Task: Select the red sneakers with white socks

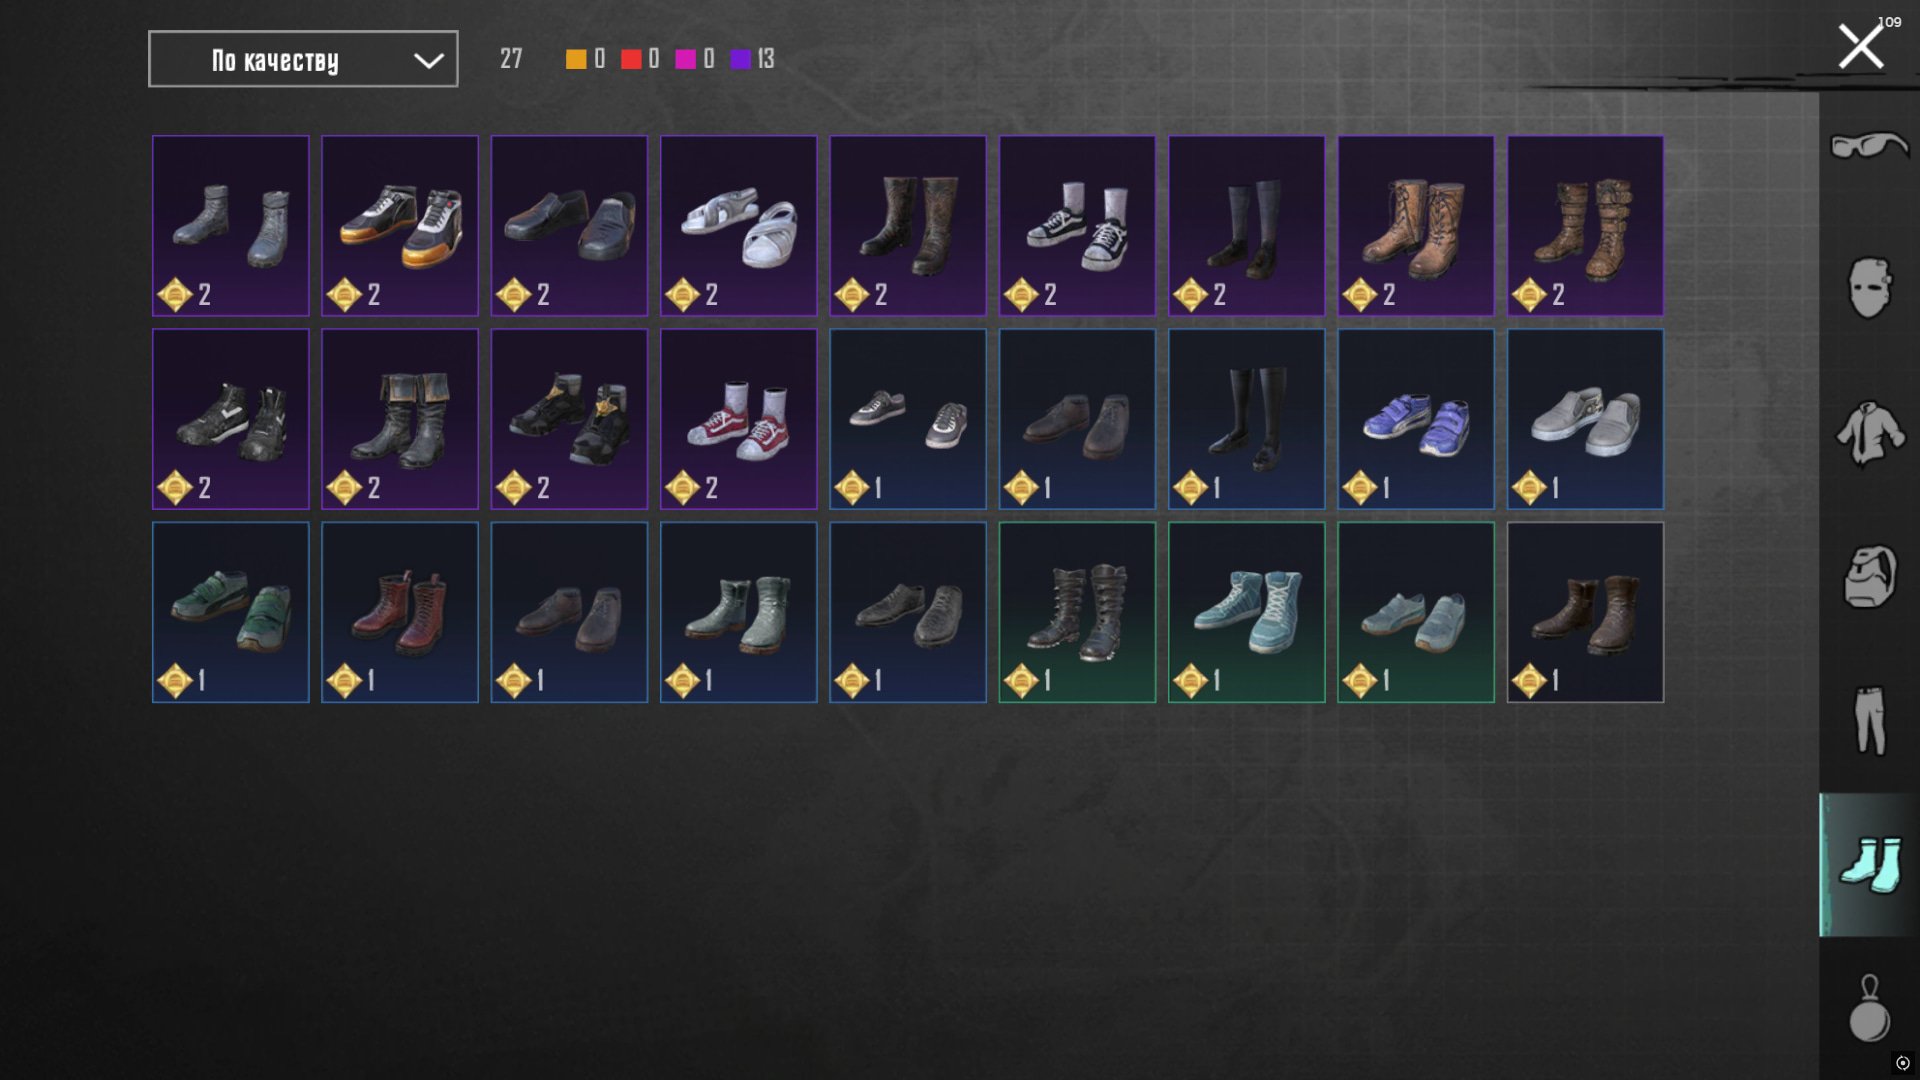Action: pyautogui.click(x=738, y=419)
